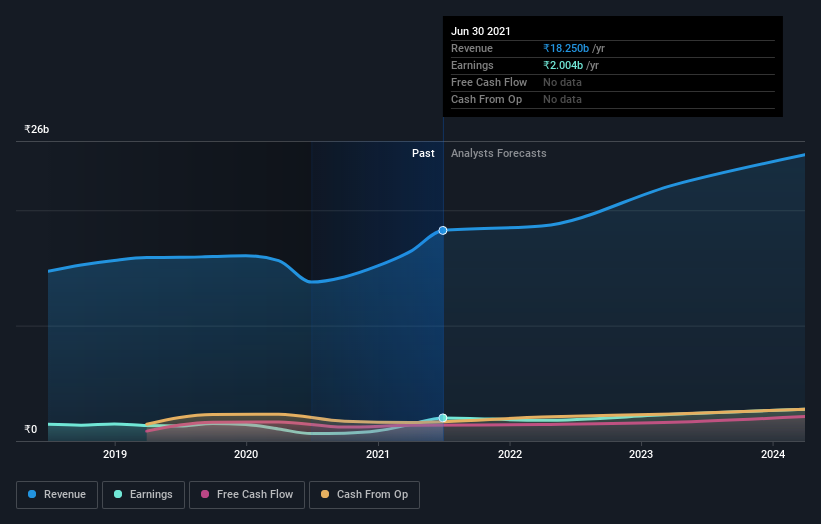The image size is (821, 524).
Task: Click the ₹0 y-axis label
Action: click(31, 429)
